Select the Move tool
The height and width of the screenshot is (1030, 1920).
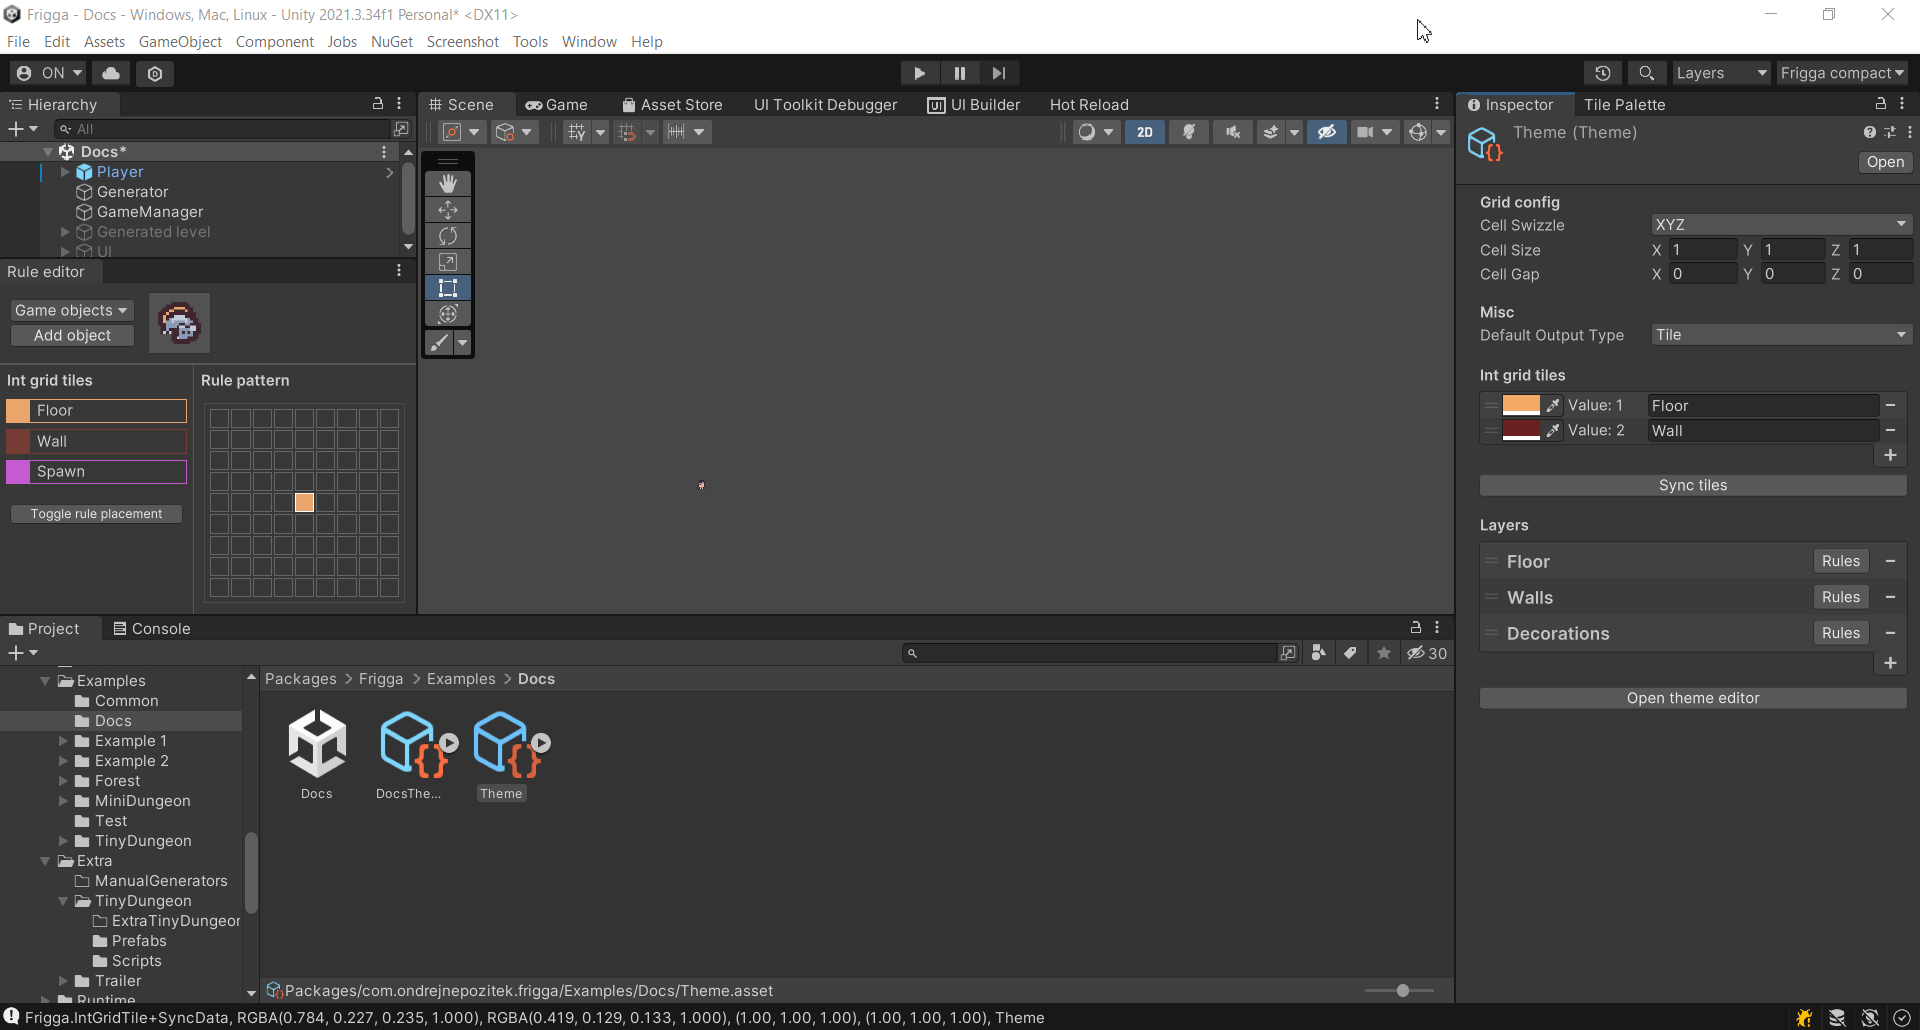click(448, 209)
